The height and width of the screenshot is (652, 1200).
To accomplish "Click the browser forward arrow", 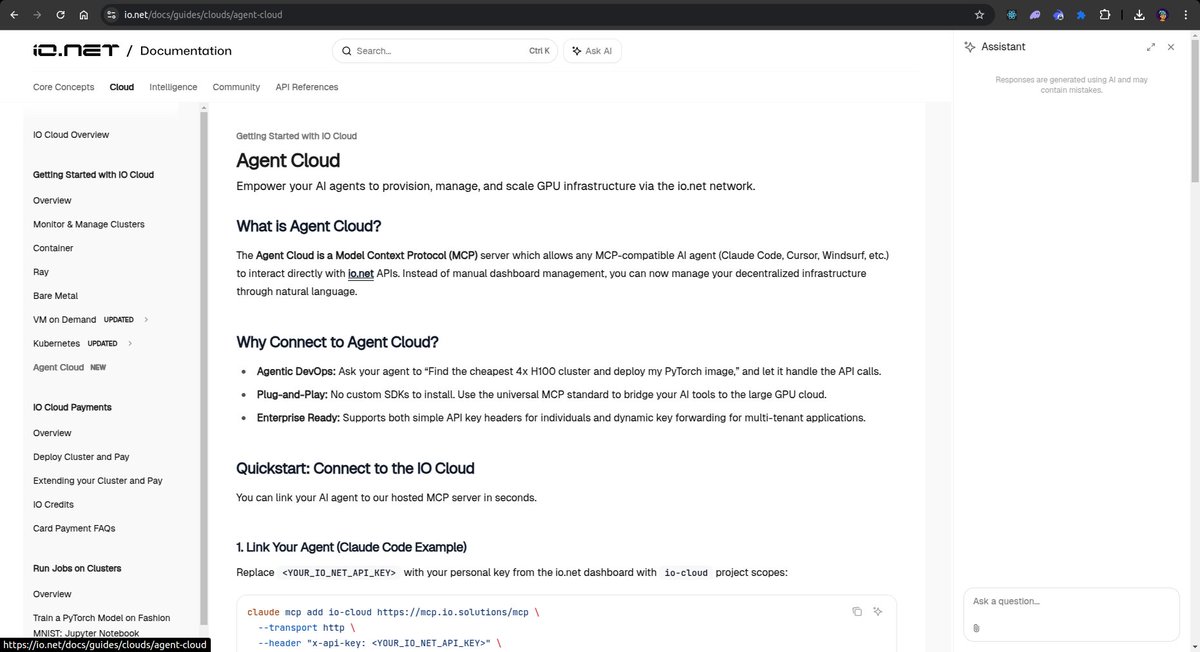I will click(x=37, y=15).
